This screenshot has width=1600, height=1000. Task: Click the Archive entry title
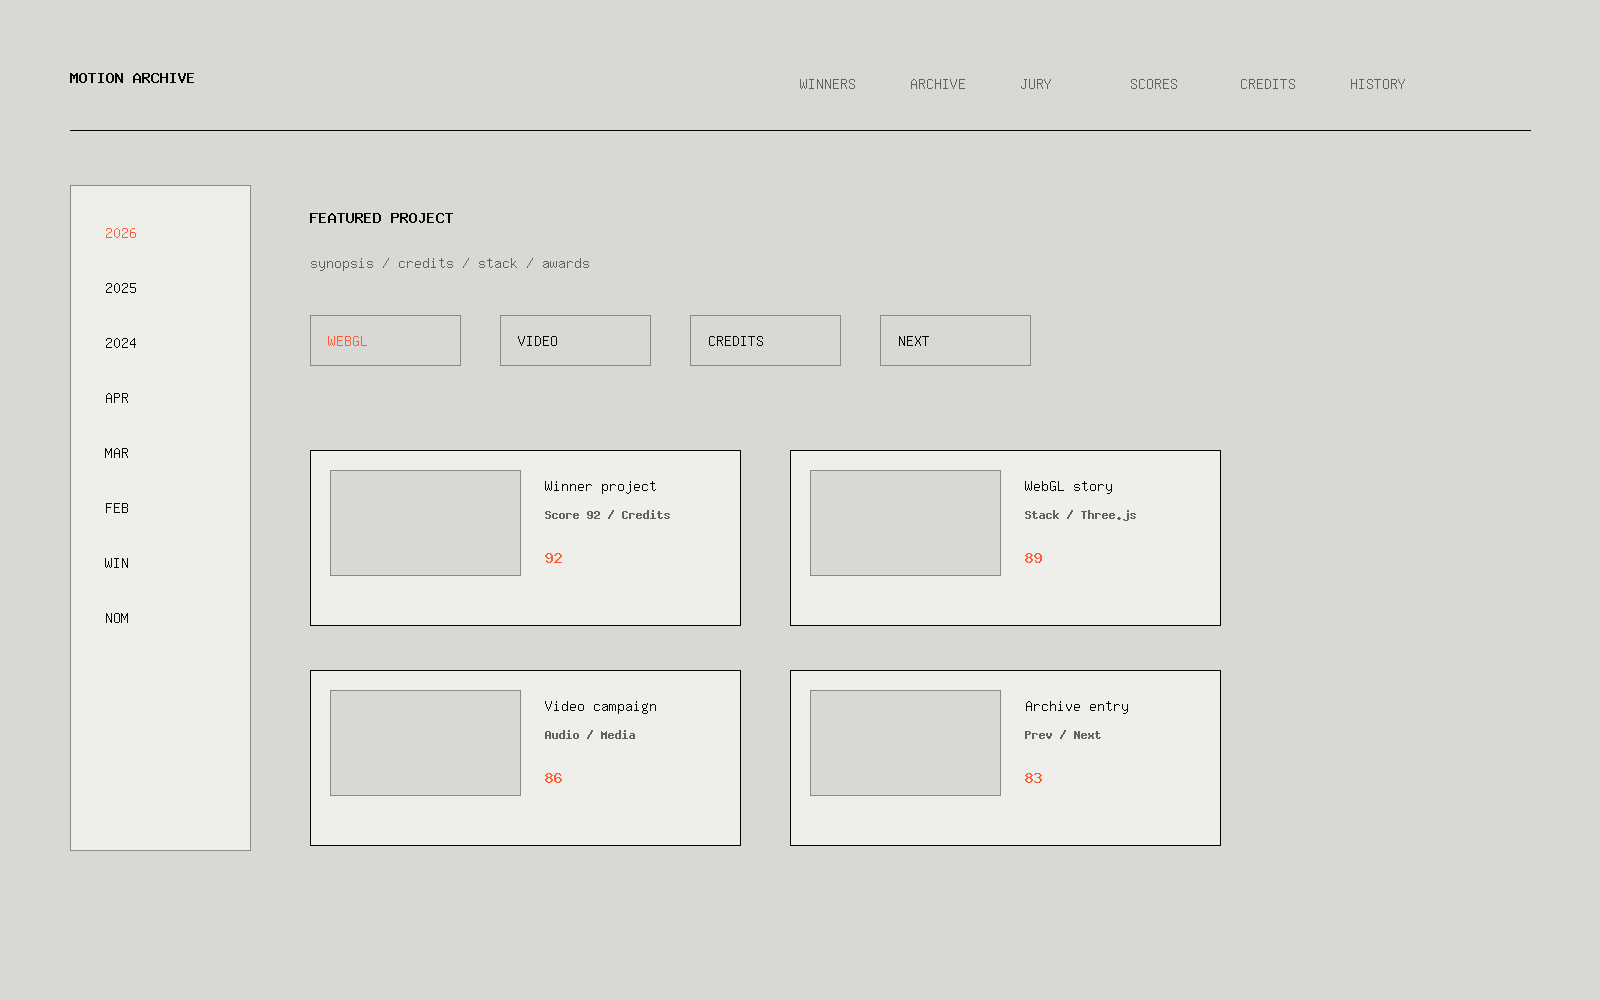1076,706
